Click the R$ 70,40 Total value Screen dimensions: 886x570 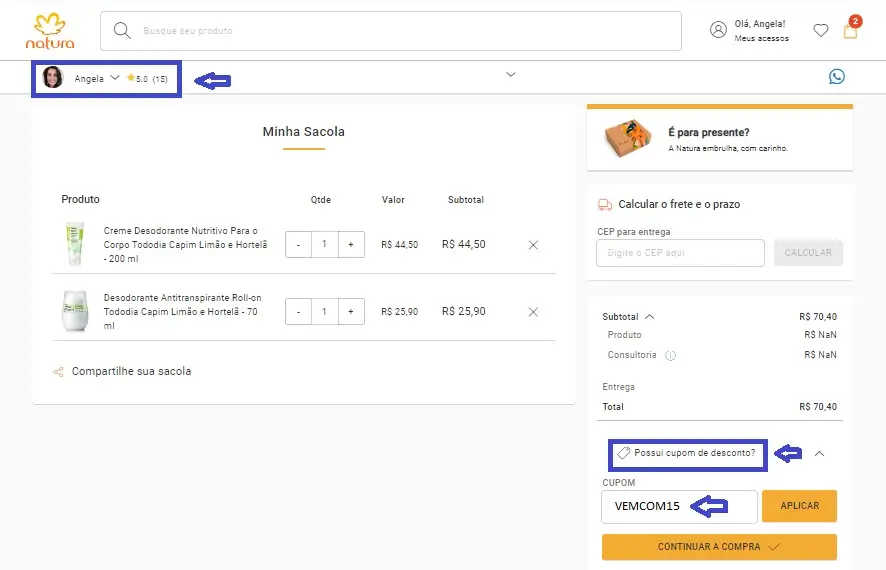(x=818, y=407)
